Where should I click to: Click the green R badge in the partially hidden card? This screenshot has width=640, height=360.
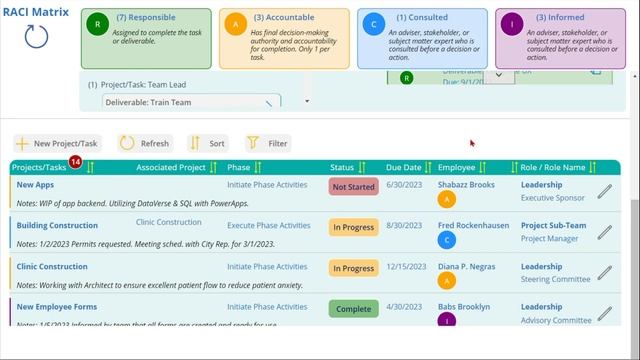[x=407, y=78]
